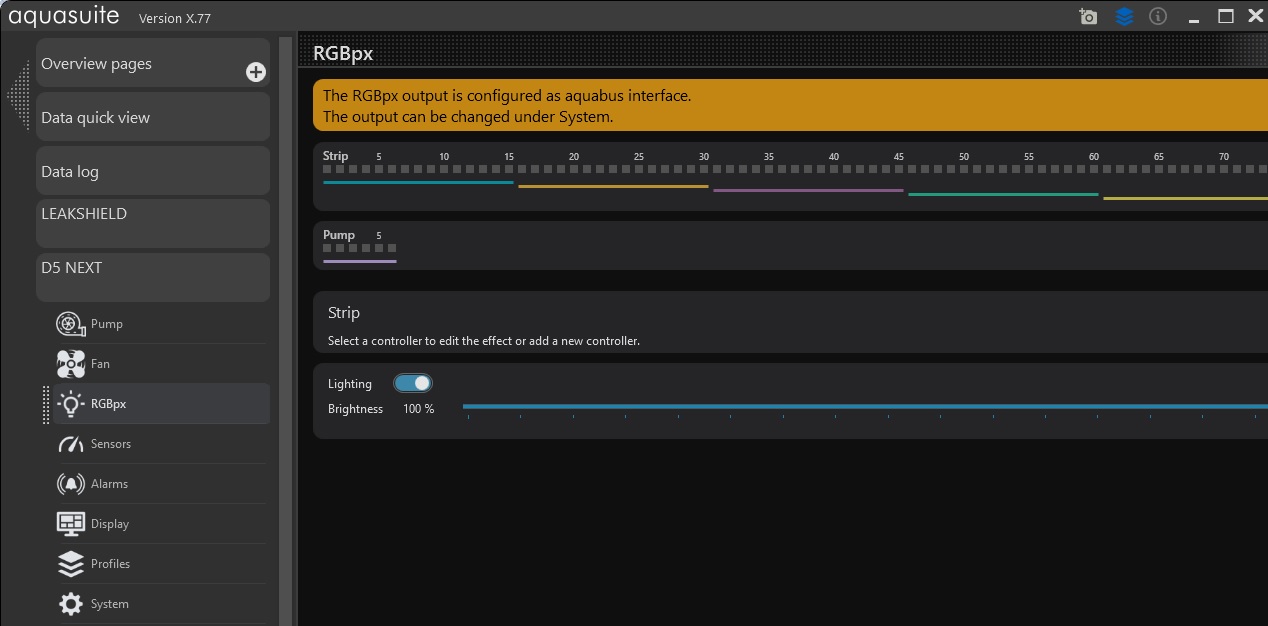Open the System gear icon

click(x=71, y=604)
